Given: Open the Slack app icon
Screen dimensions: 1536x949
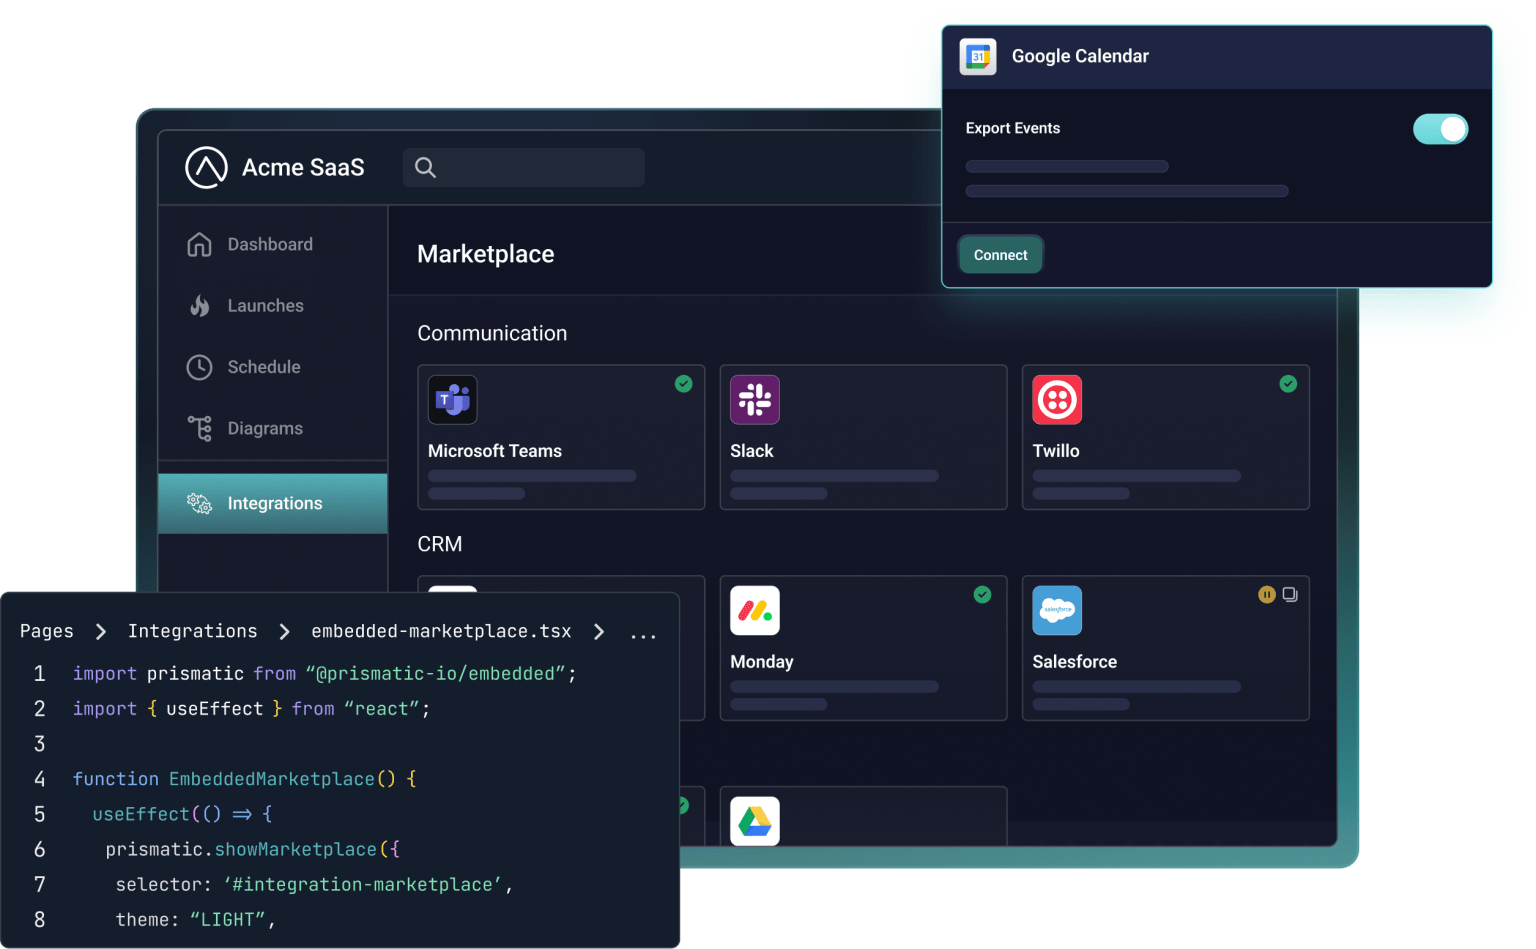Looking at the screenshot, I should pyautogui.click(x=755, y=400).
